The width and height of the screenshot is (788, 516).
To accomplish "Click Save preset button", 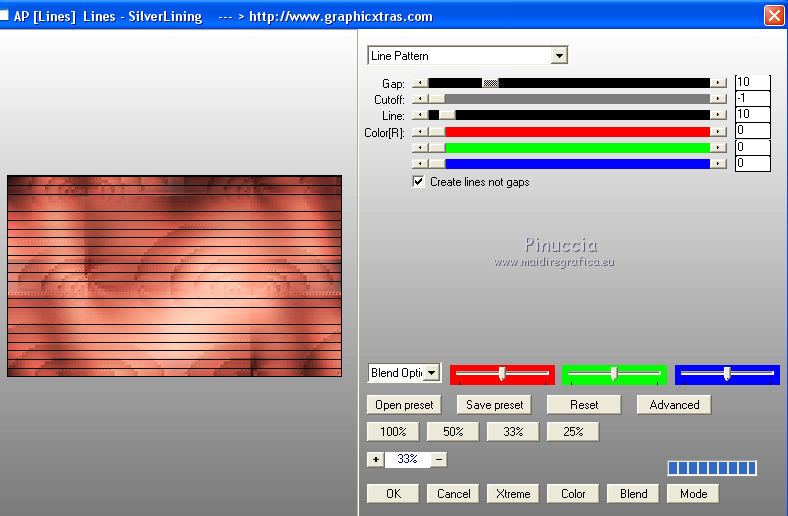I will 494,405.
